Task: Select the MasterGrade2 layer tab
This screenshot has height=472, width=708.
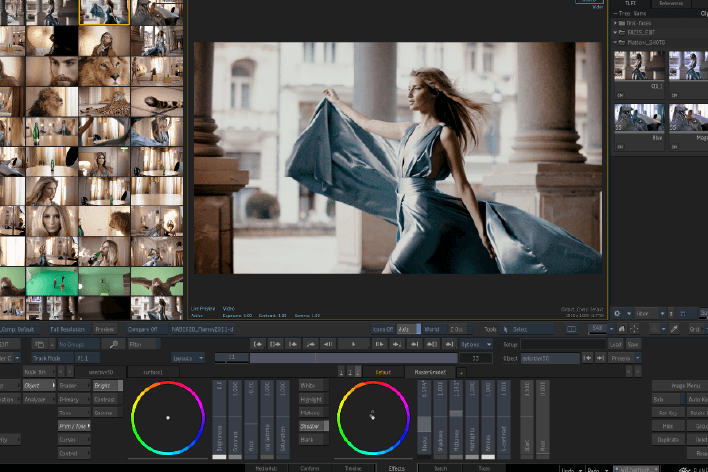Action: click(x=430, y=372)
